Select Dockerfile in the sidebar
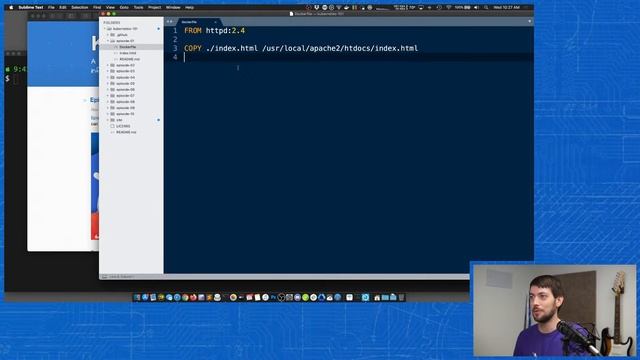Screen dimensions: 640x360 127,47
